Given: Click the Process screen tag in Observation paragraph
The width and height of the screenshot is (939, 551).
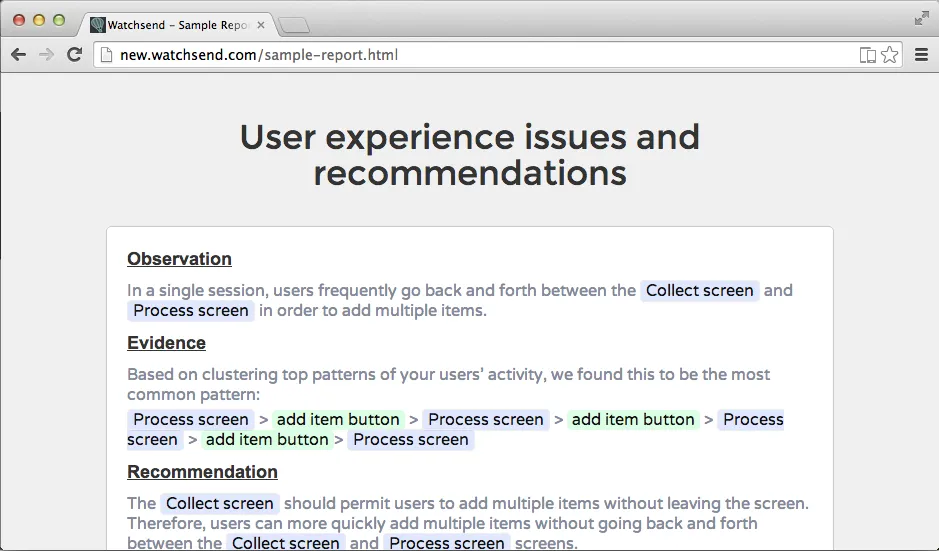Looking at the screenshot, I should [190, 311].
